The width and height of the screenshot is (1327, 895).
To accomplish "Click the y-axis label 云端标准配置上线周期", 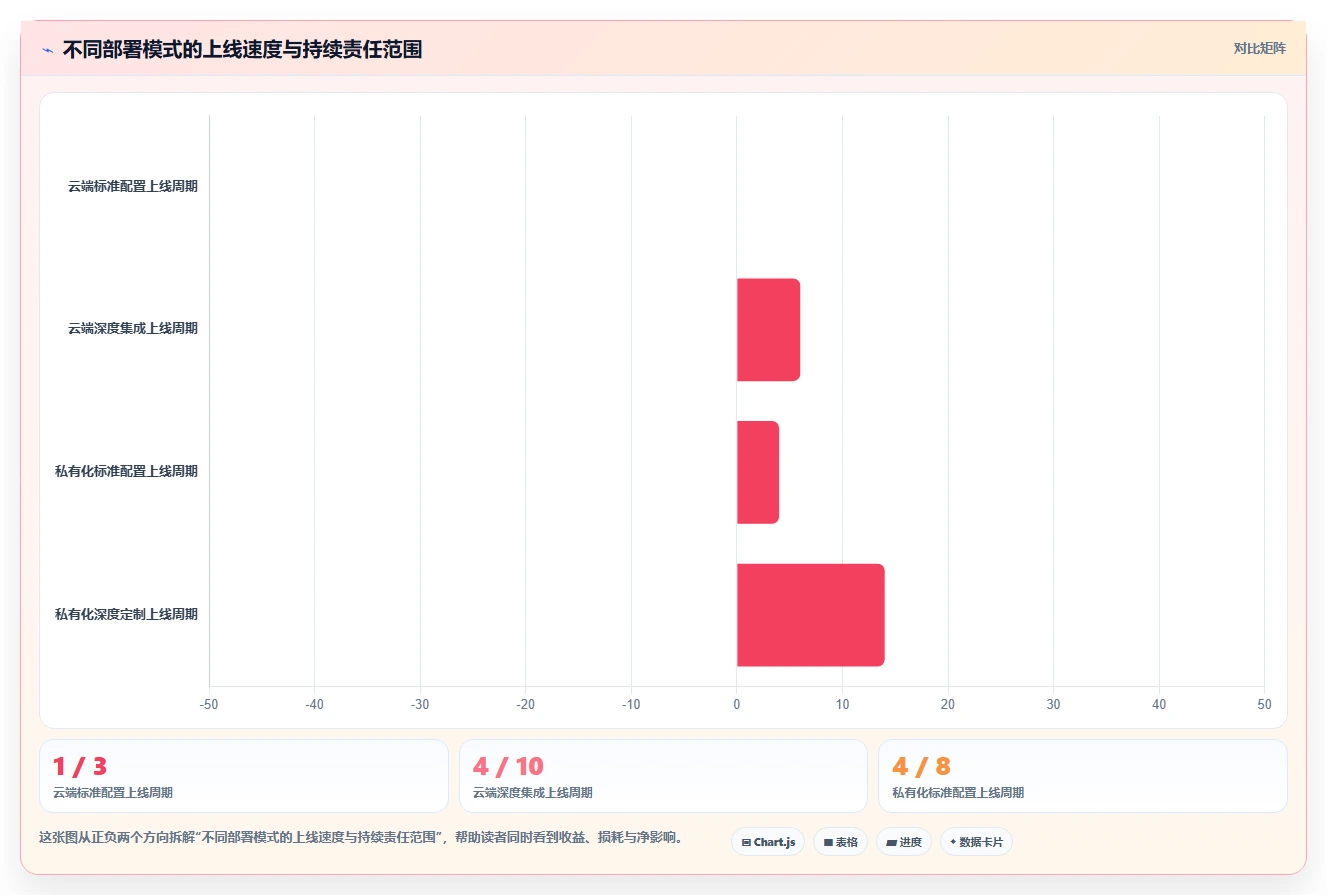I will pos(133,186).
